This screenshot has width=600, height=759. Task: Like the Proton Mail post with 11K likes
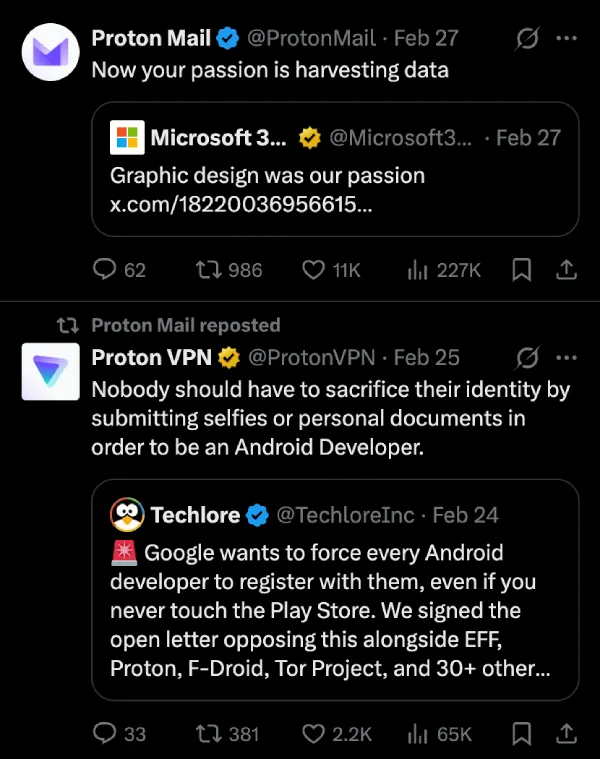pos(314,270)
